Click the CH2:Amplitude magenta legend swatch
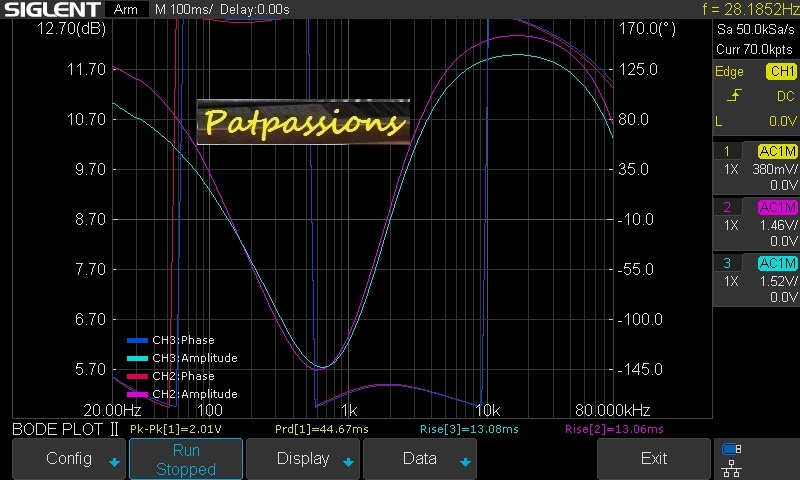 (137, 394)
